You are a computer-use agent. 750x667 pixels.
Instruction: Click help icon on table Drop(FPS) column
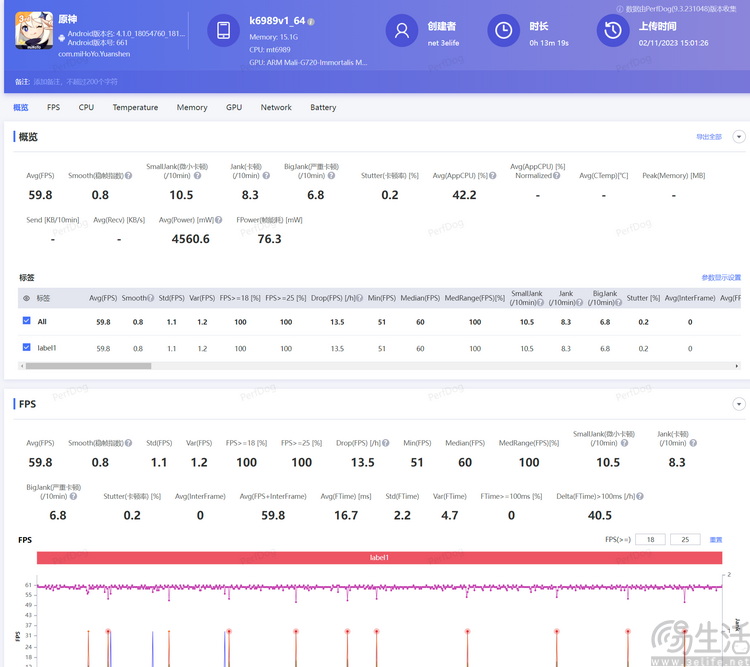(x=359, y=298)
